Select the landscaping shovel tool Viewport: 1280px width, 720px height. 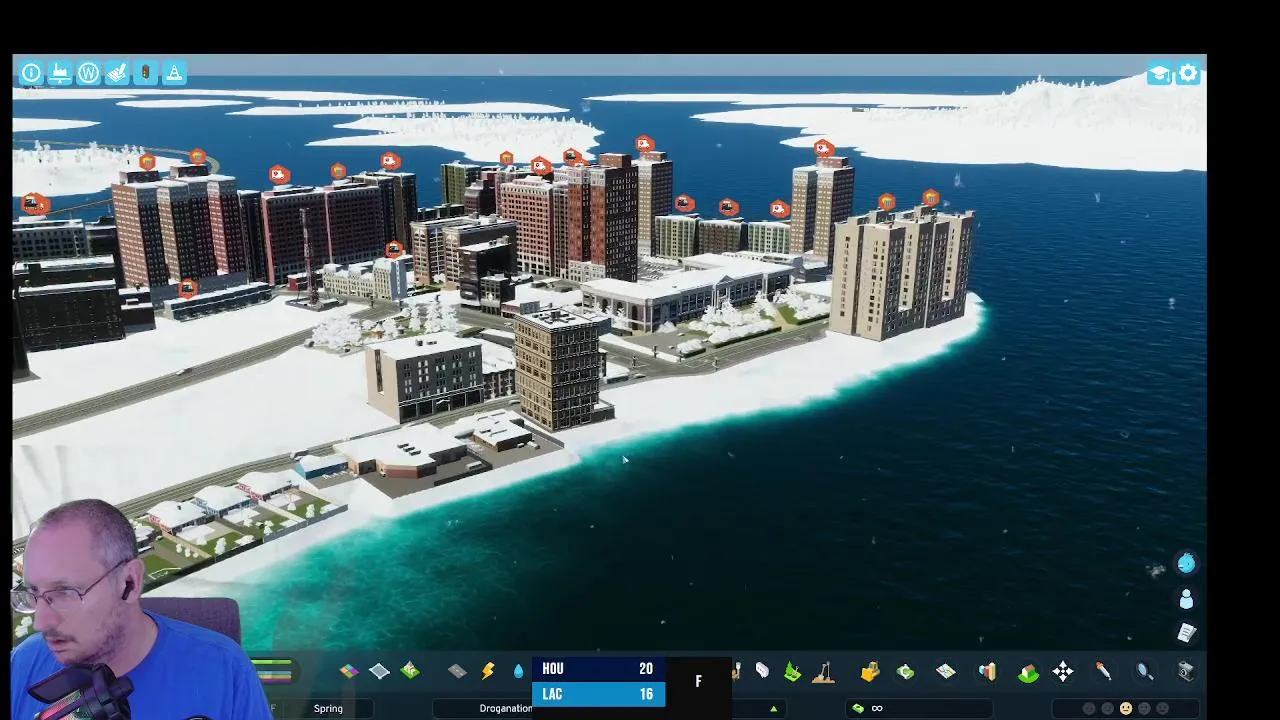(823, 672)
